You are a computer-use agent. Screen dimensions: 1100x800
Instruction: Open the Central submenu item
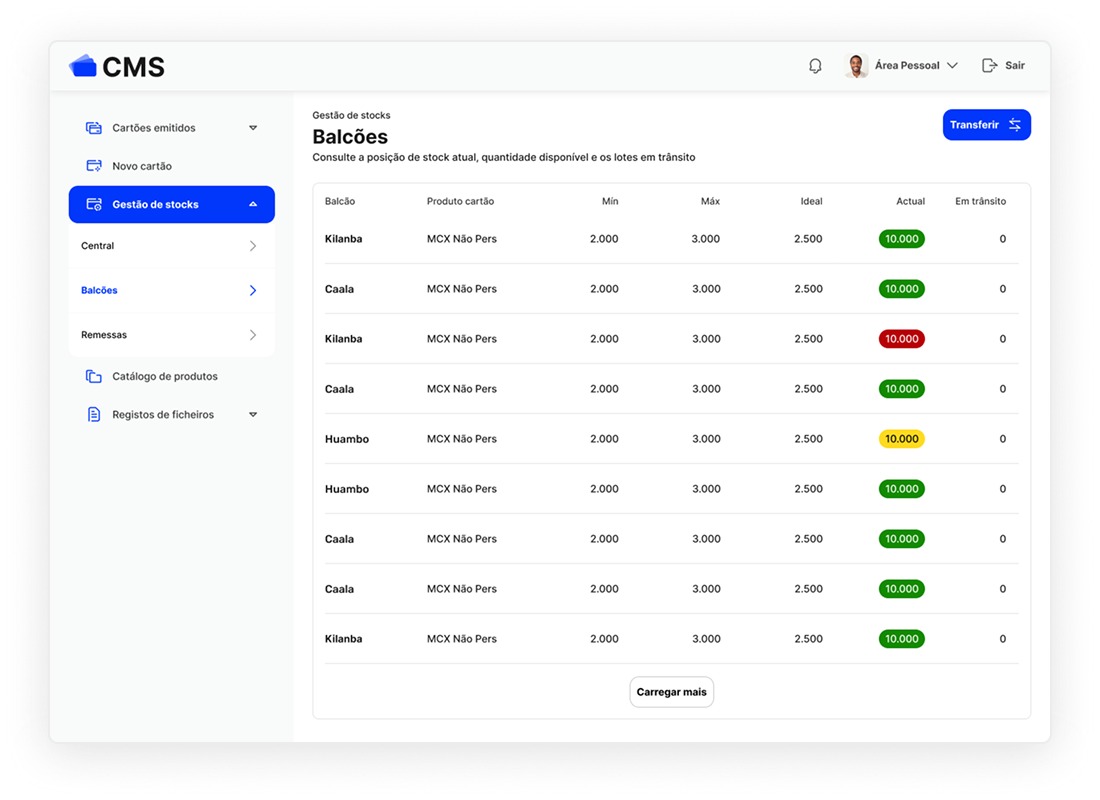click(x=171, y=246)
